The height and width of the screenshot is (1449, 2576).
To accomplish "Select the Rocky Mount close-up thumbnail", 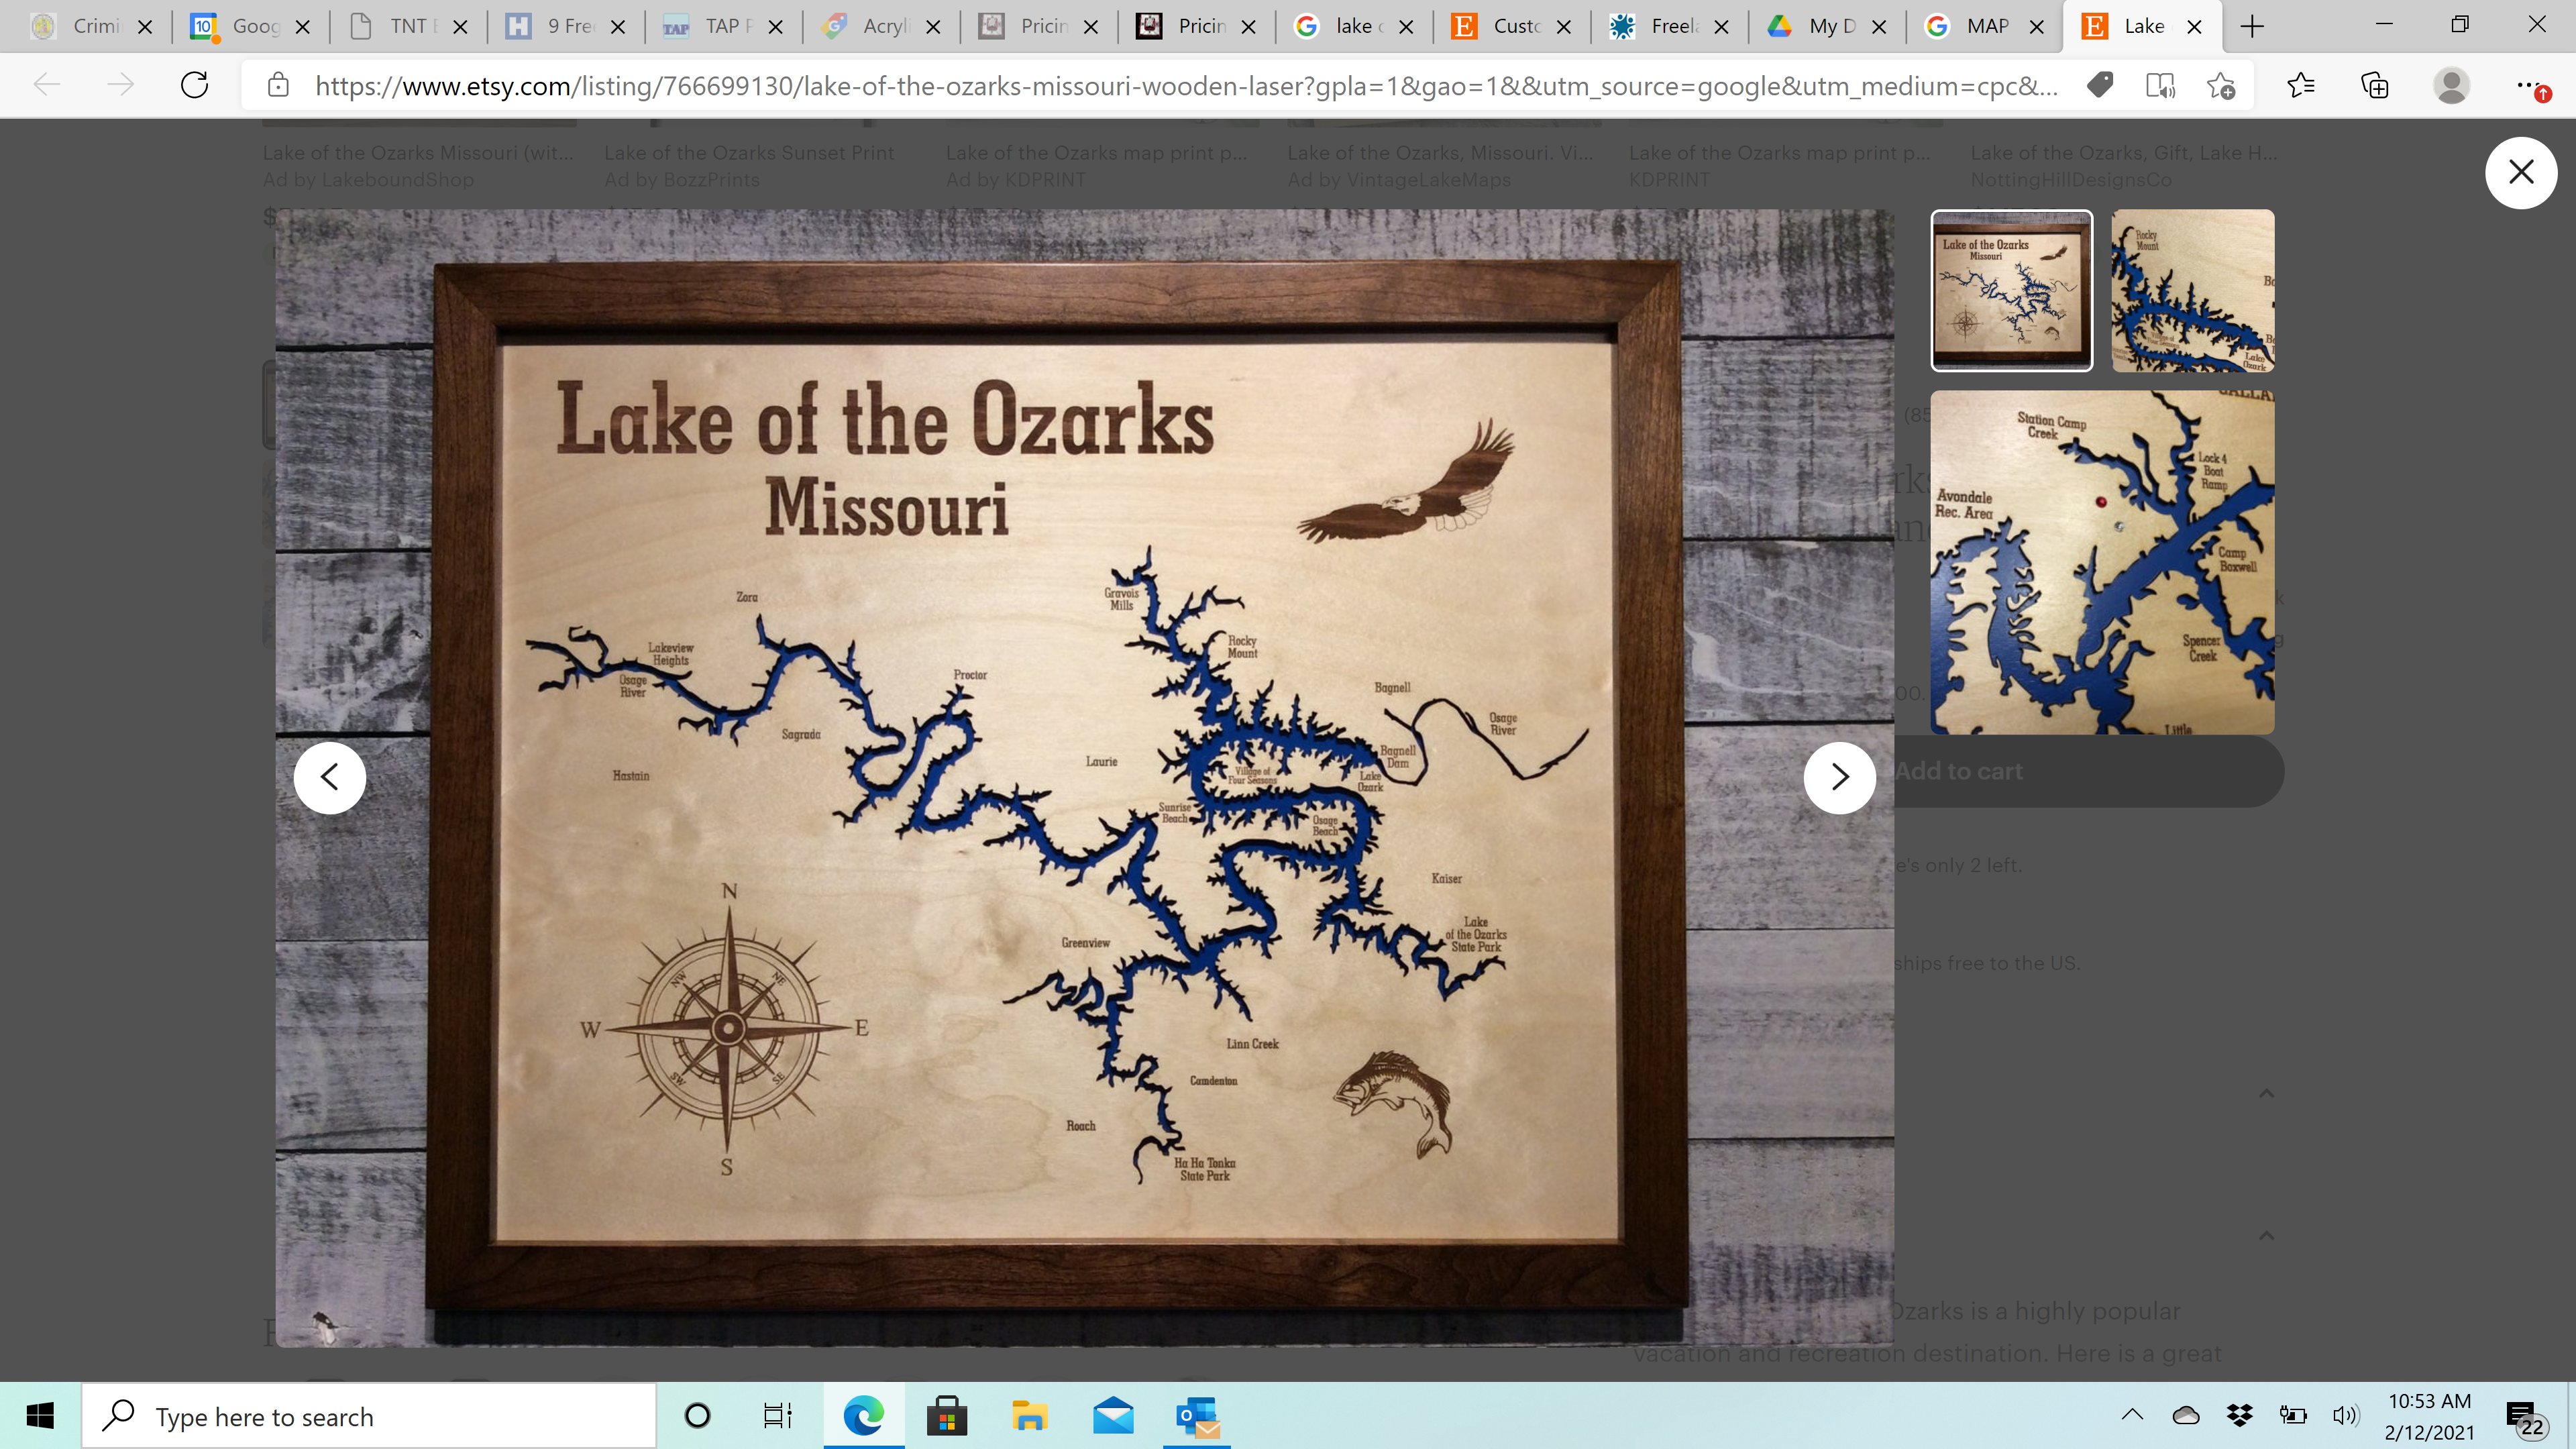I will [2192, 290].
